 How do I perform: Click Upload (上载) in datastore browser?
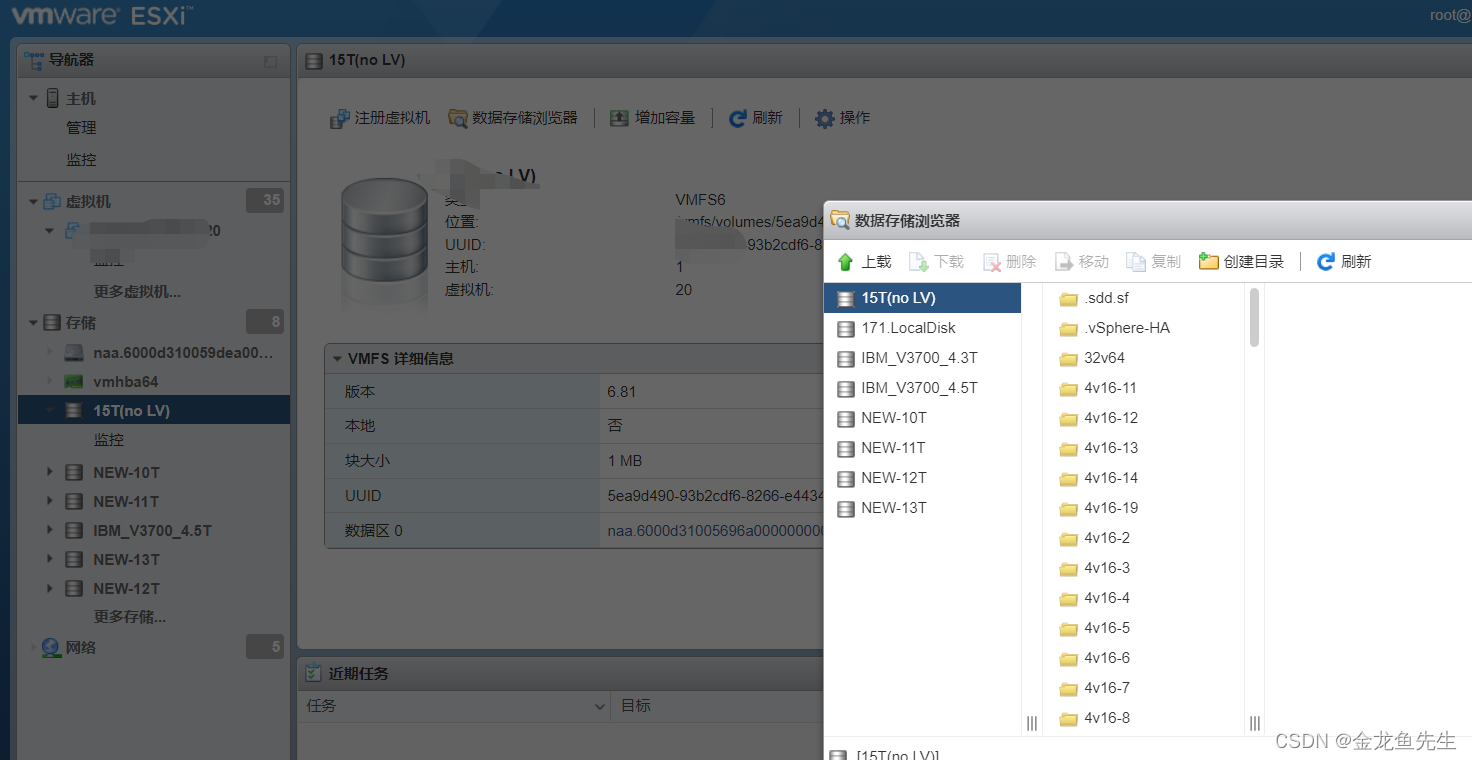[864, 262]
